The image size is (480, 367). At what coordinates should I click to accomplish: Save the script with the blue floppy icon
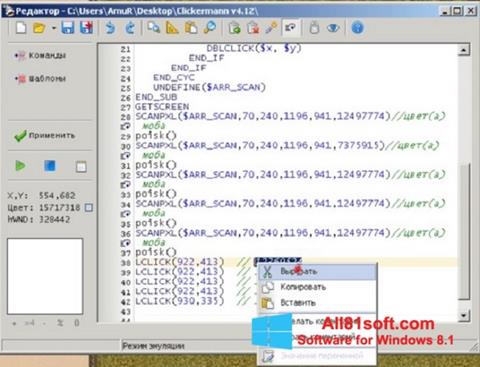pyautogui.click(x=68, y=28)
